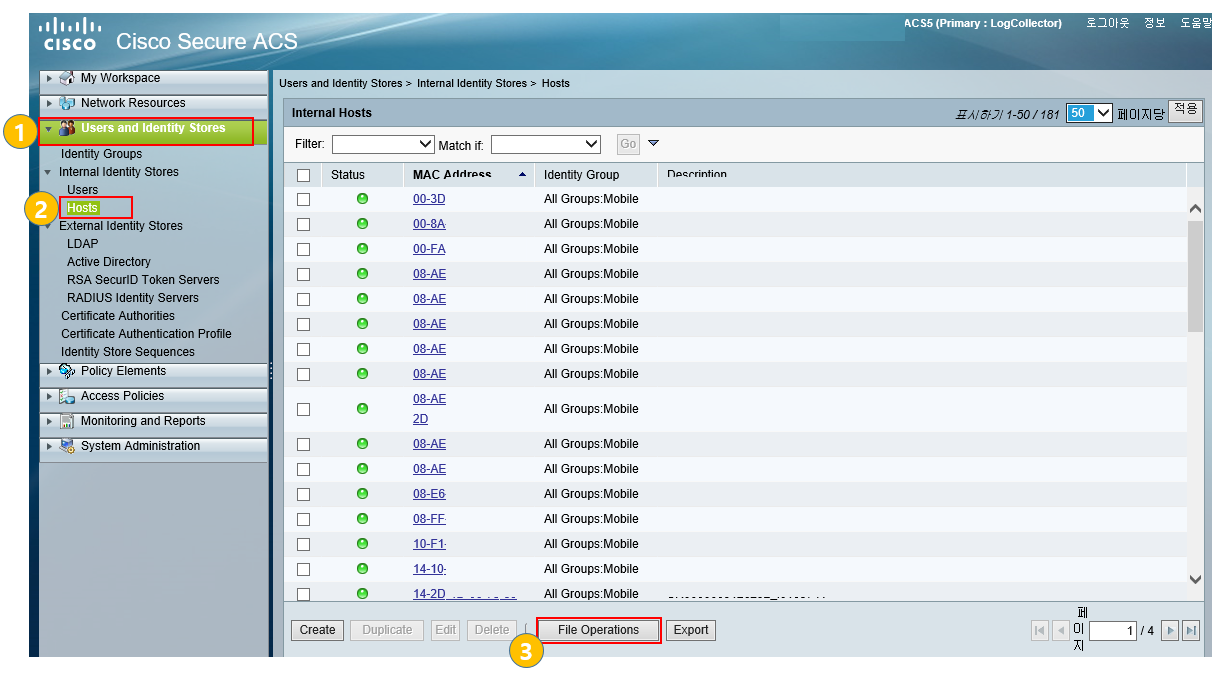This screenshot has width=1217, height=675.
Task: Open the Match if dropdown
Action: [x=546, y=144]
